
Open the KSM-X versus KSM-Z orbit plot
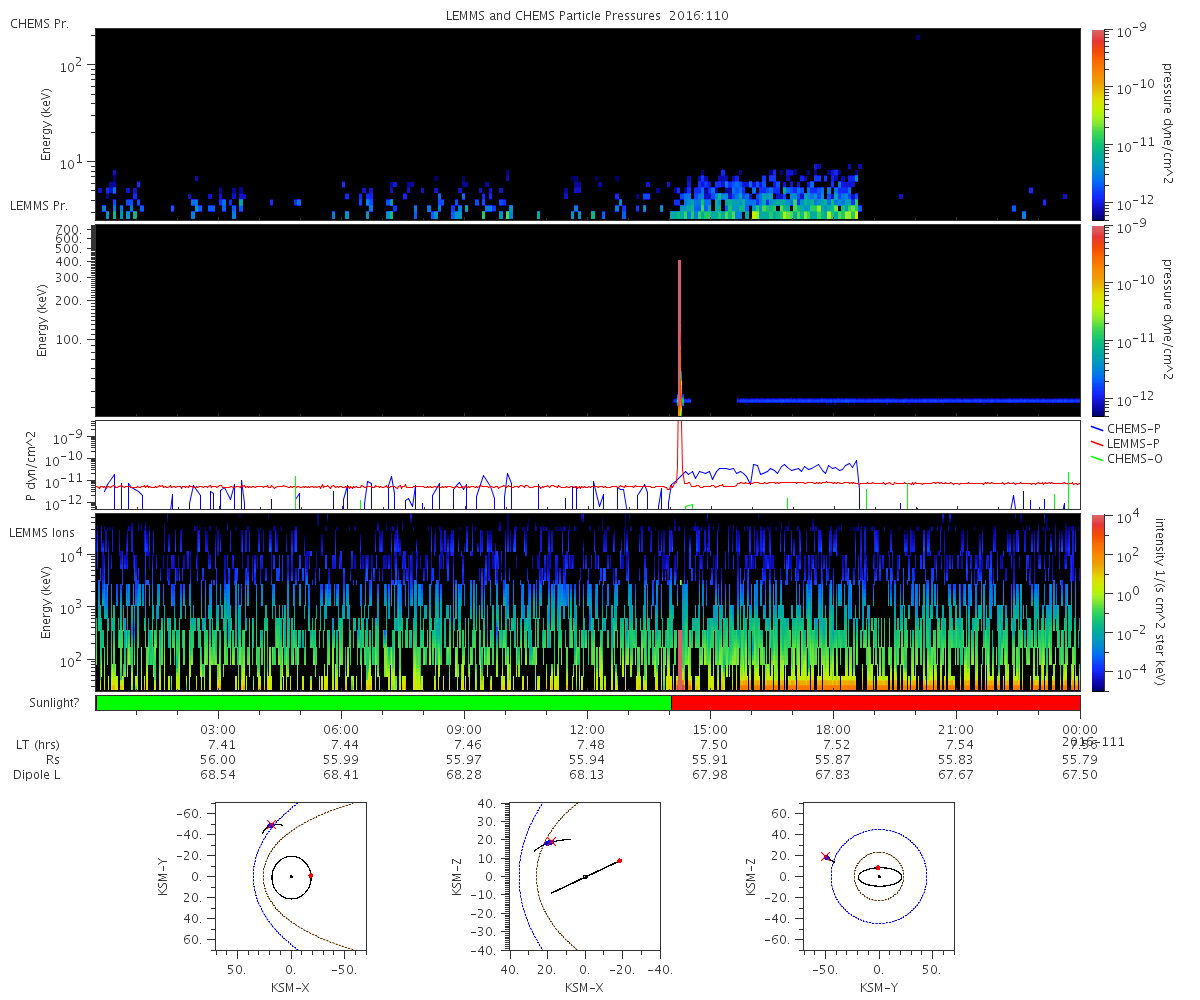584,876
